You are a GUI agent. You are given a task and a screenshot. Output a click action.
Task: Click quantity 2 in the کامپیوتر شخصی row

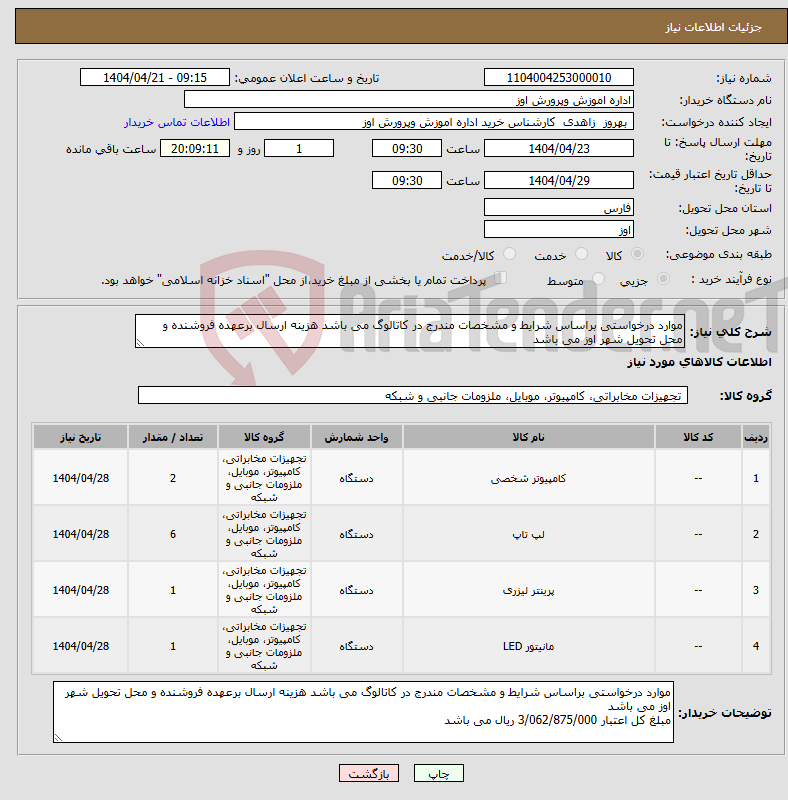pos(173,478)
